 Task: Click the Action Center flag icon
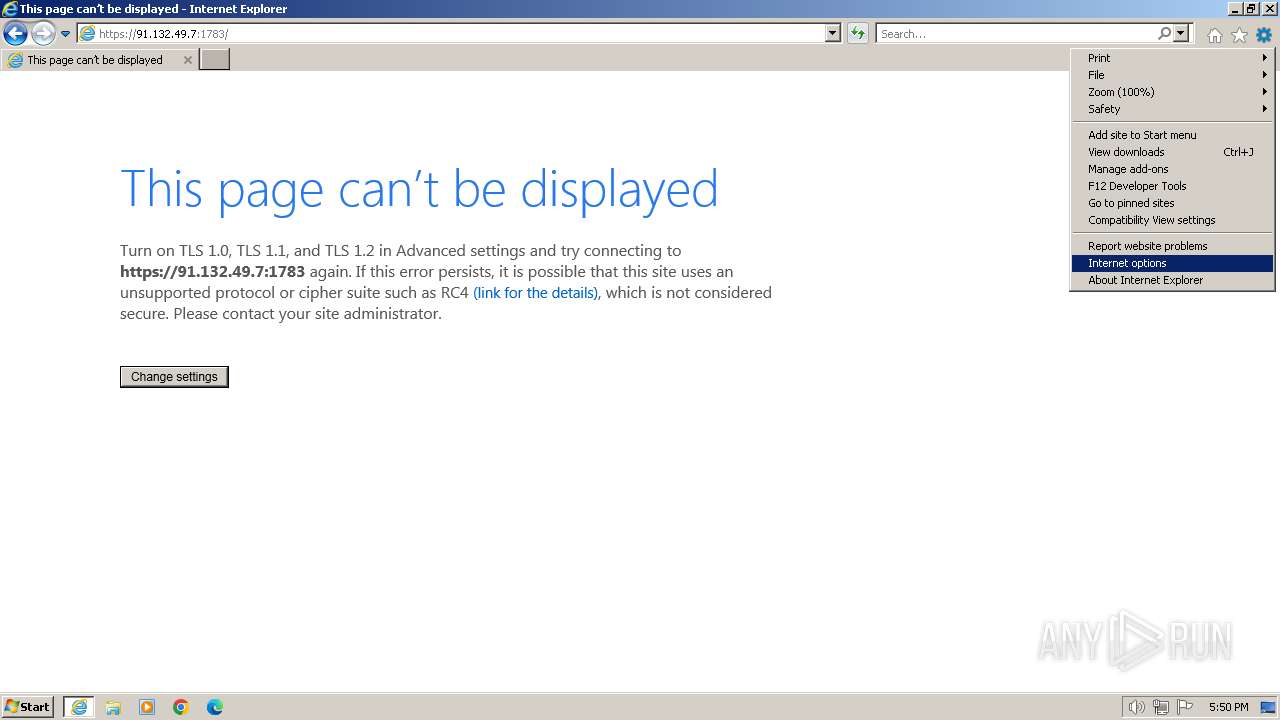1185,707
